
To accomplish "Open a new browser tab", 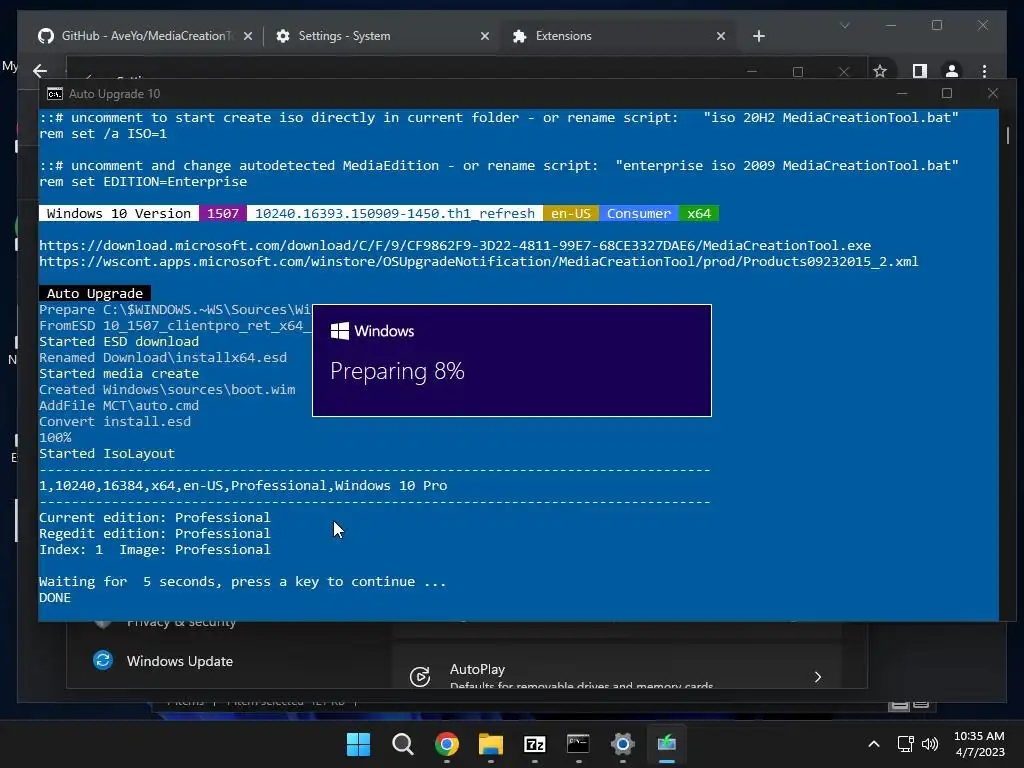I will (x=758, y=37).
